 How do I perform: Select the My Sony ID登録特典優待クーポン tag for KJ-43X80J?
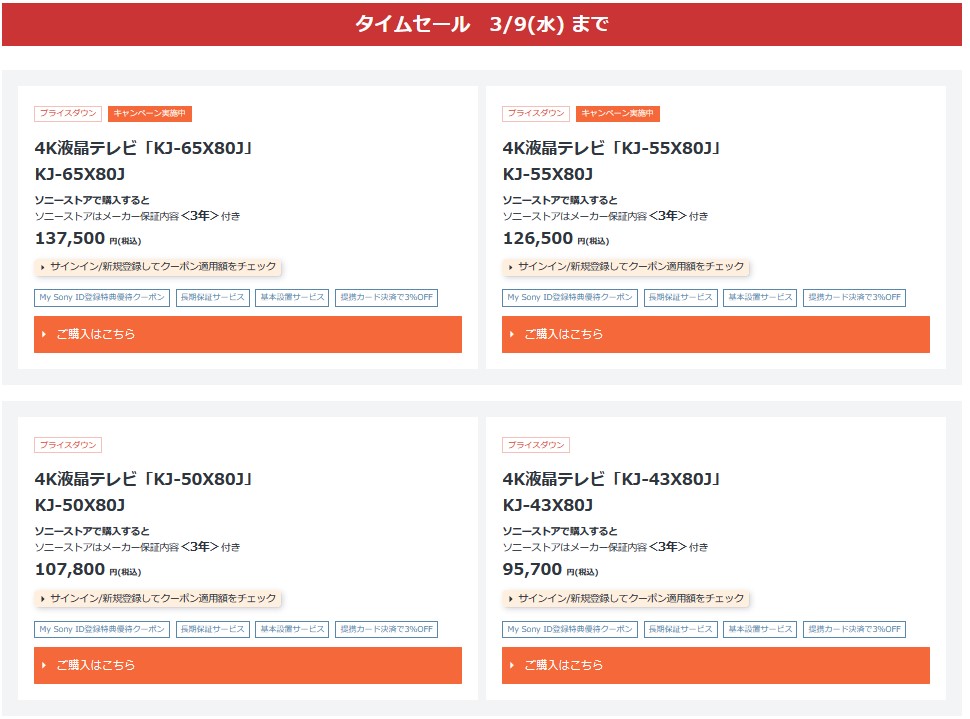pyautogui.click(x=570, y=629)
